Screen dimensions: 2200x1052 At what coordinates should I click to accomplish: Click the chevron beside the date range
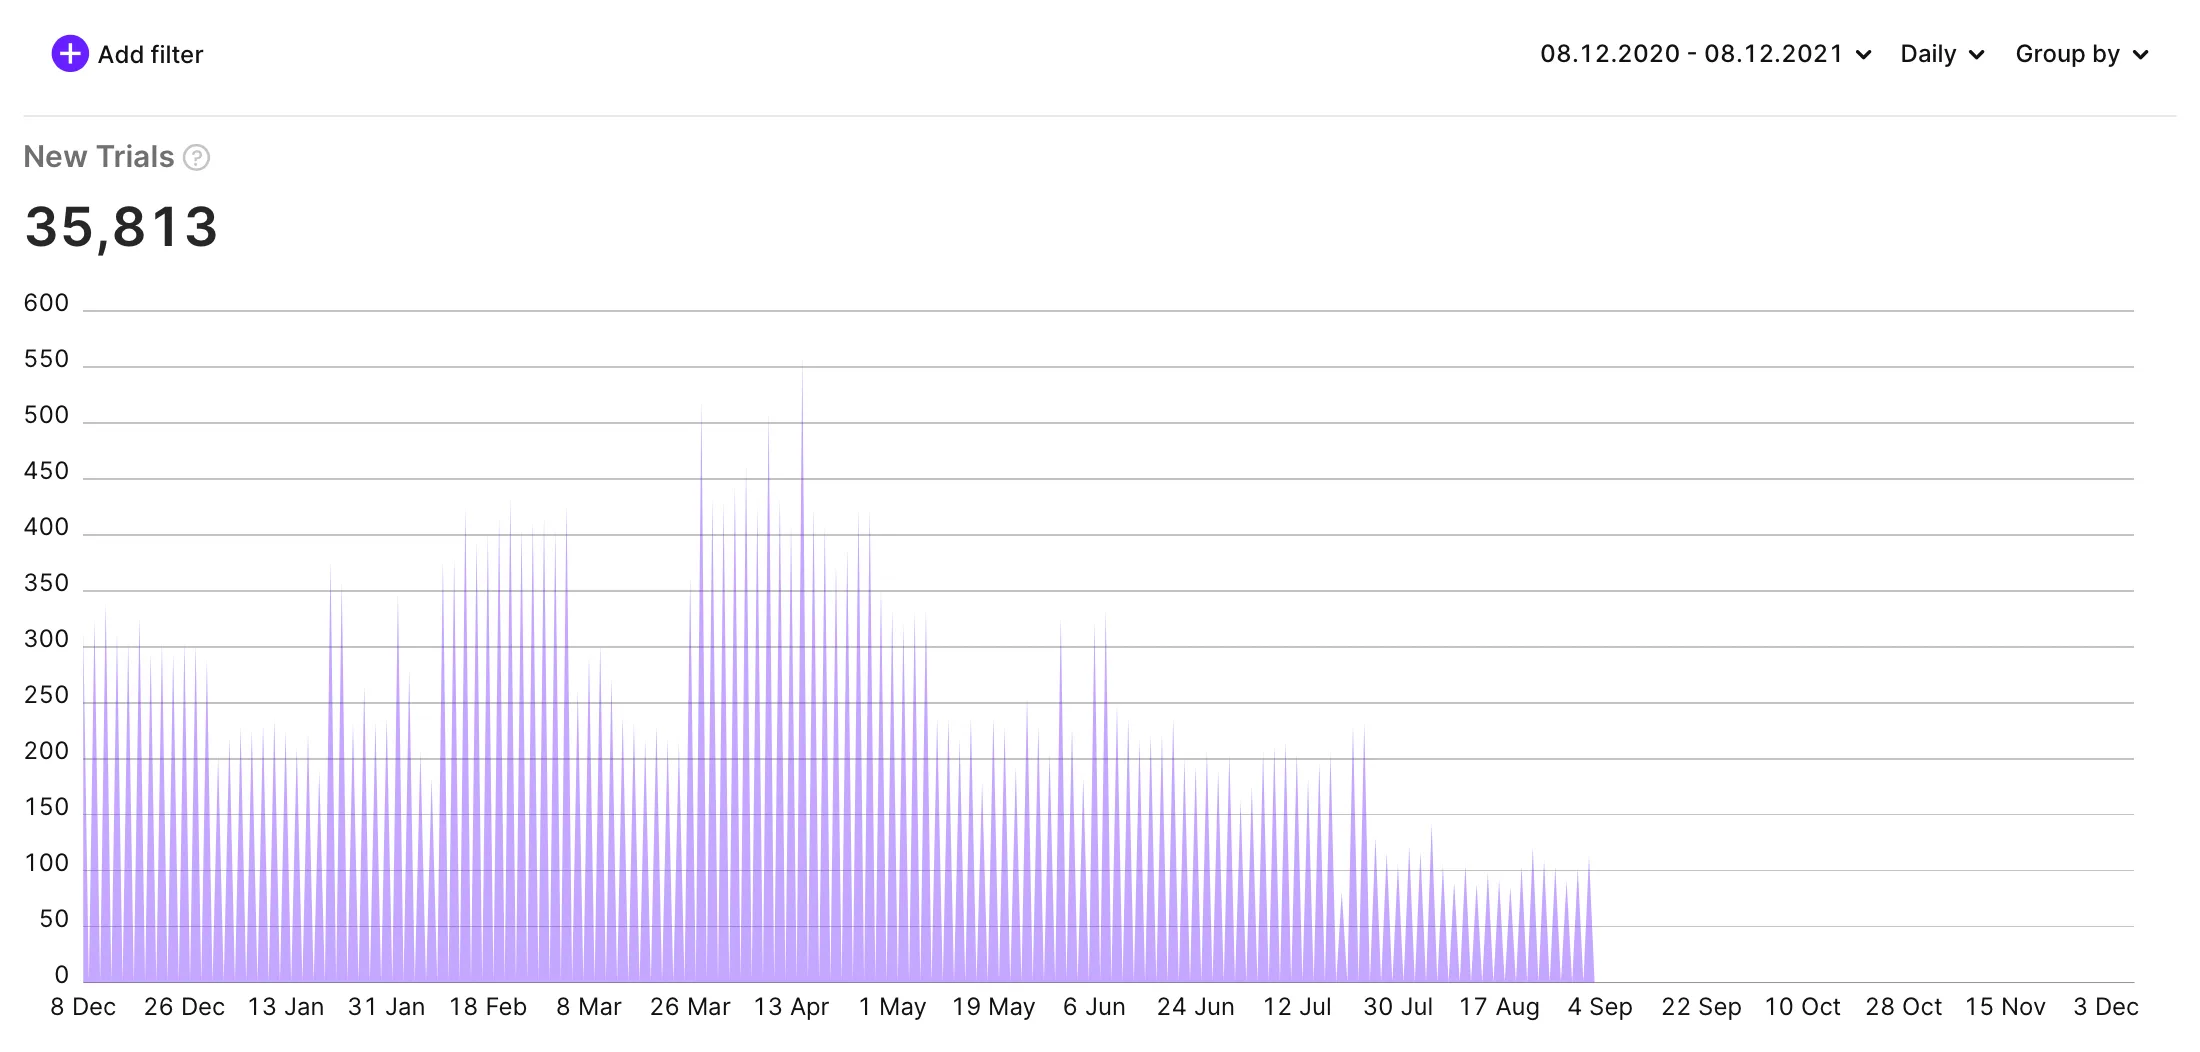coord(1864,55)
